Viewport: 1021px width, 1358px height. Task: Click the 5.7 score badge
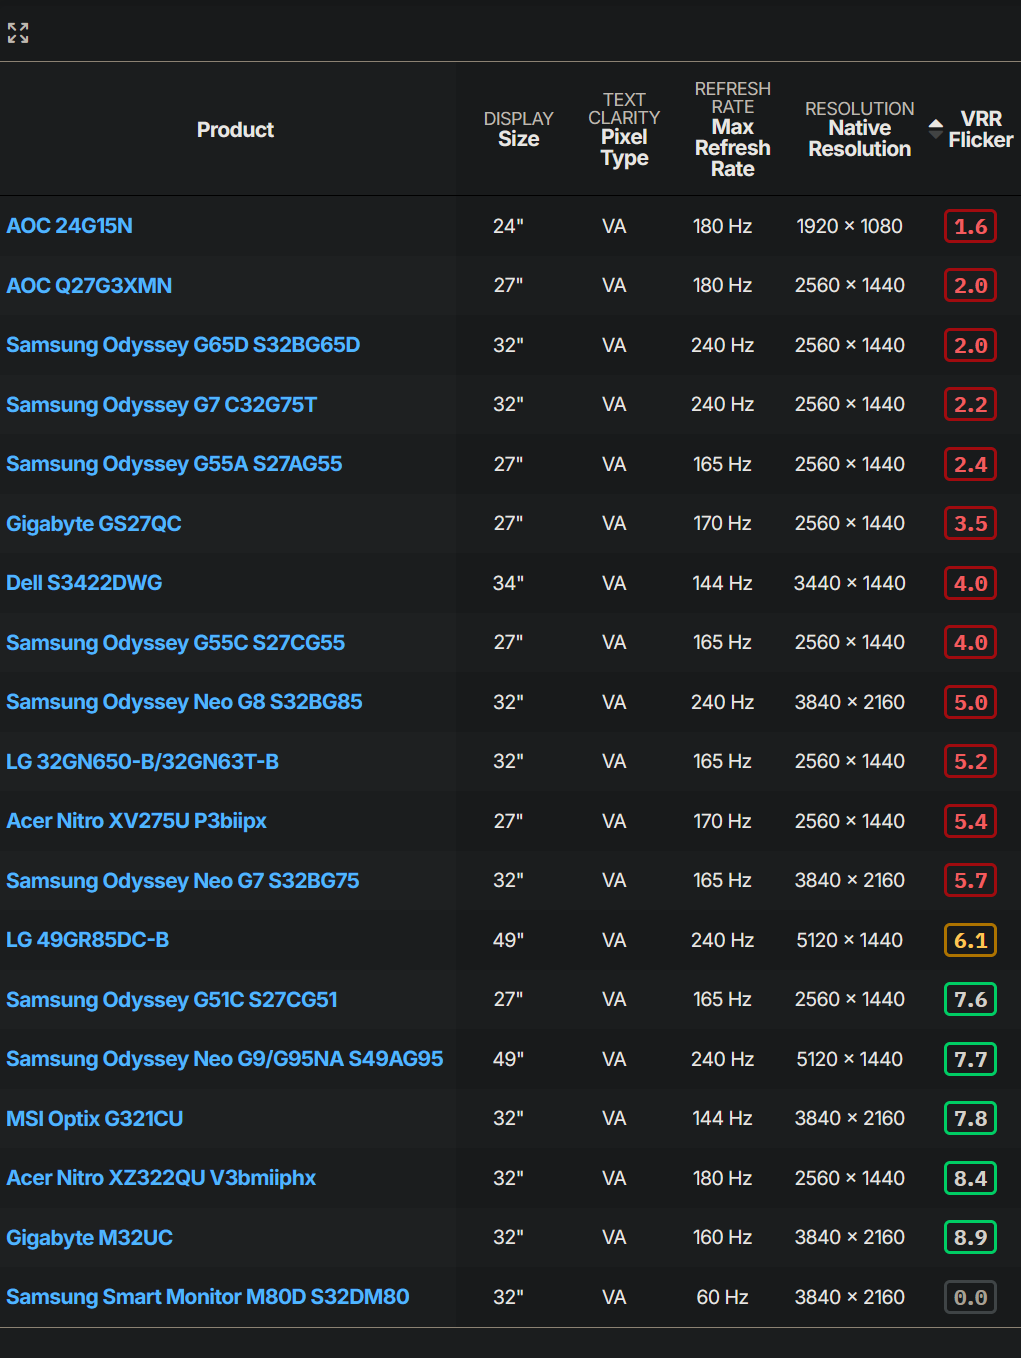pyautogui.click(x=970, y=881)
